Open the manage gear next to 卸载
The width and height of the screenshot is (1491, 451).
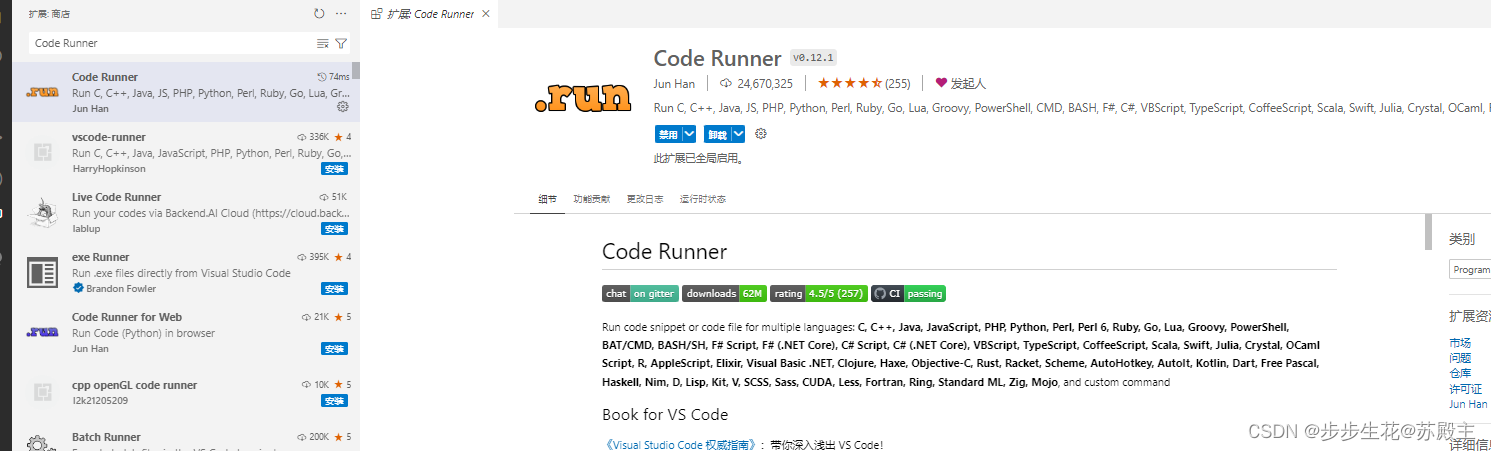click(x=761, y=134)
